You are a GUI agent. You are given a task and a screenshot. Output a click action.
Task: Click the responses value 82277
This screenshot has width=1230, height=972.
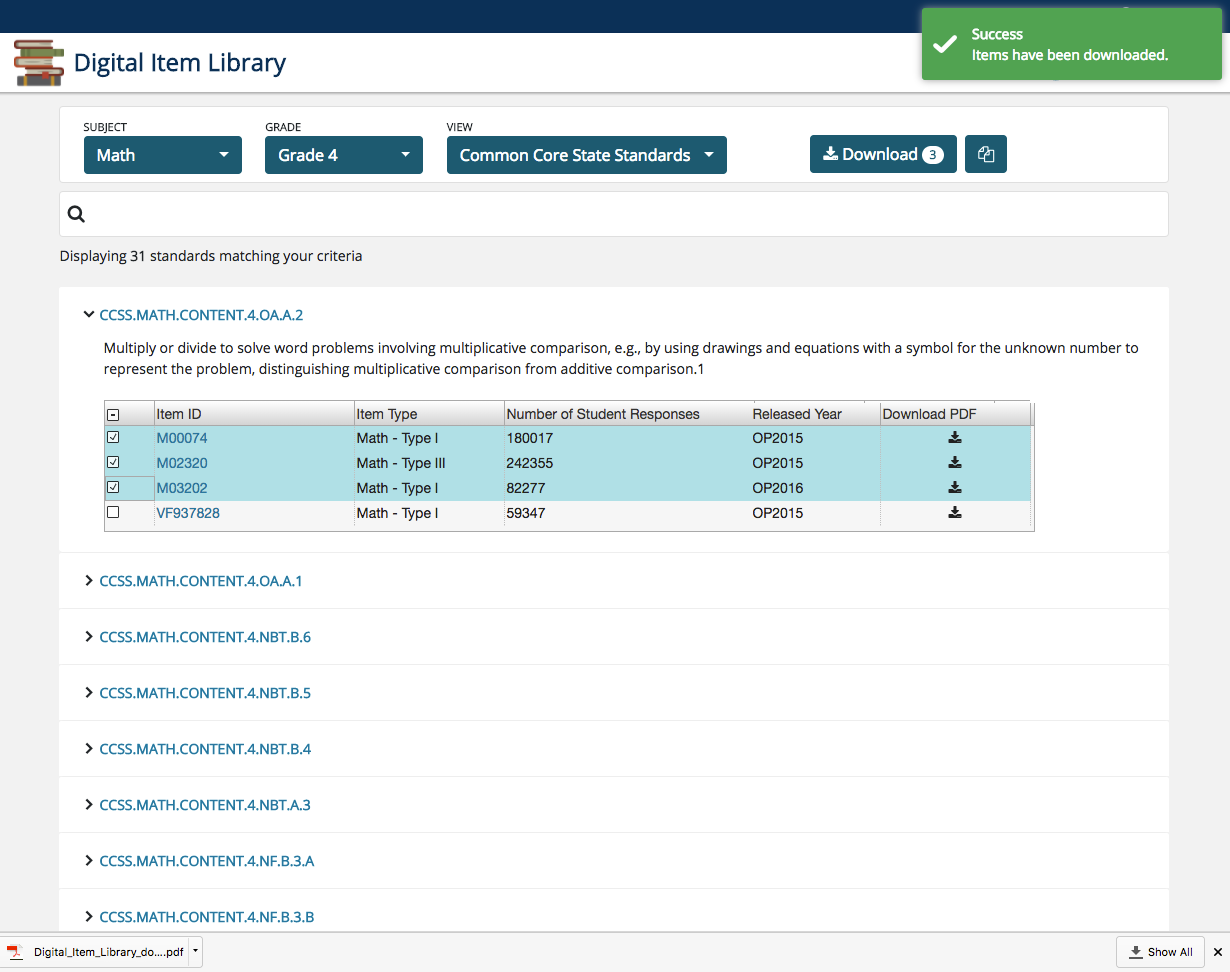pyautogui.click(x=526, y=488)
